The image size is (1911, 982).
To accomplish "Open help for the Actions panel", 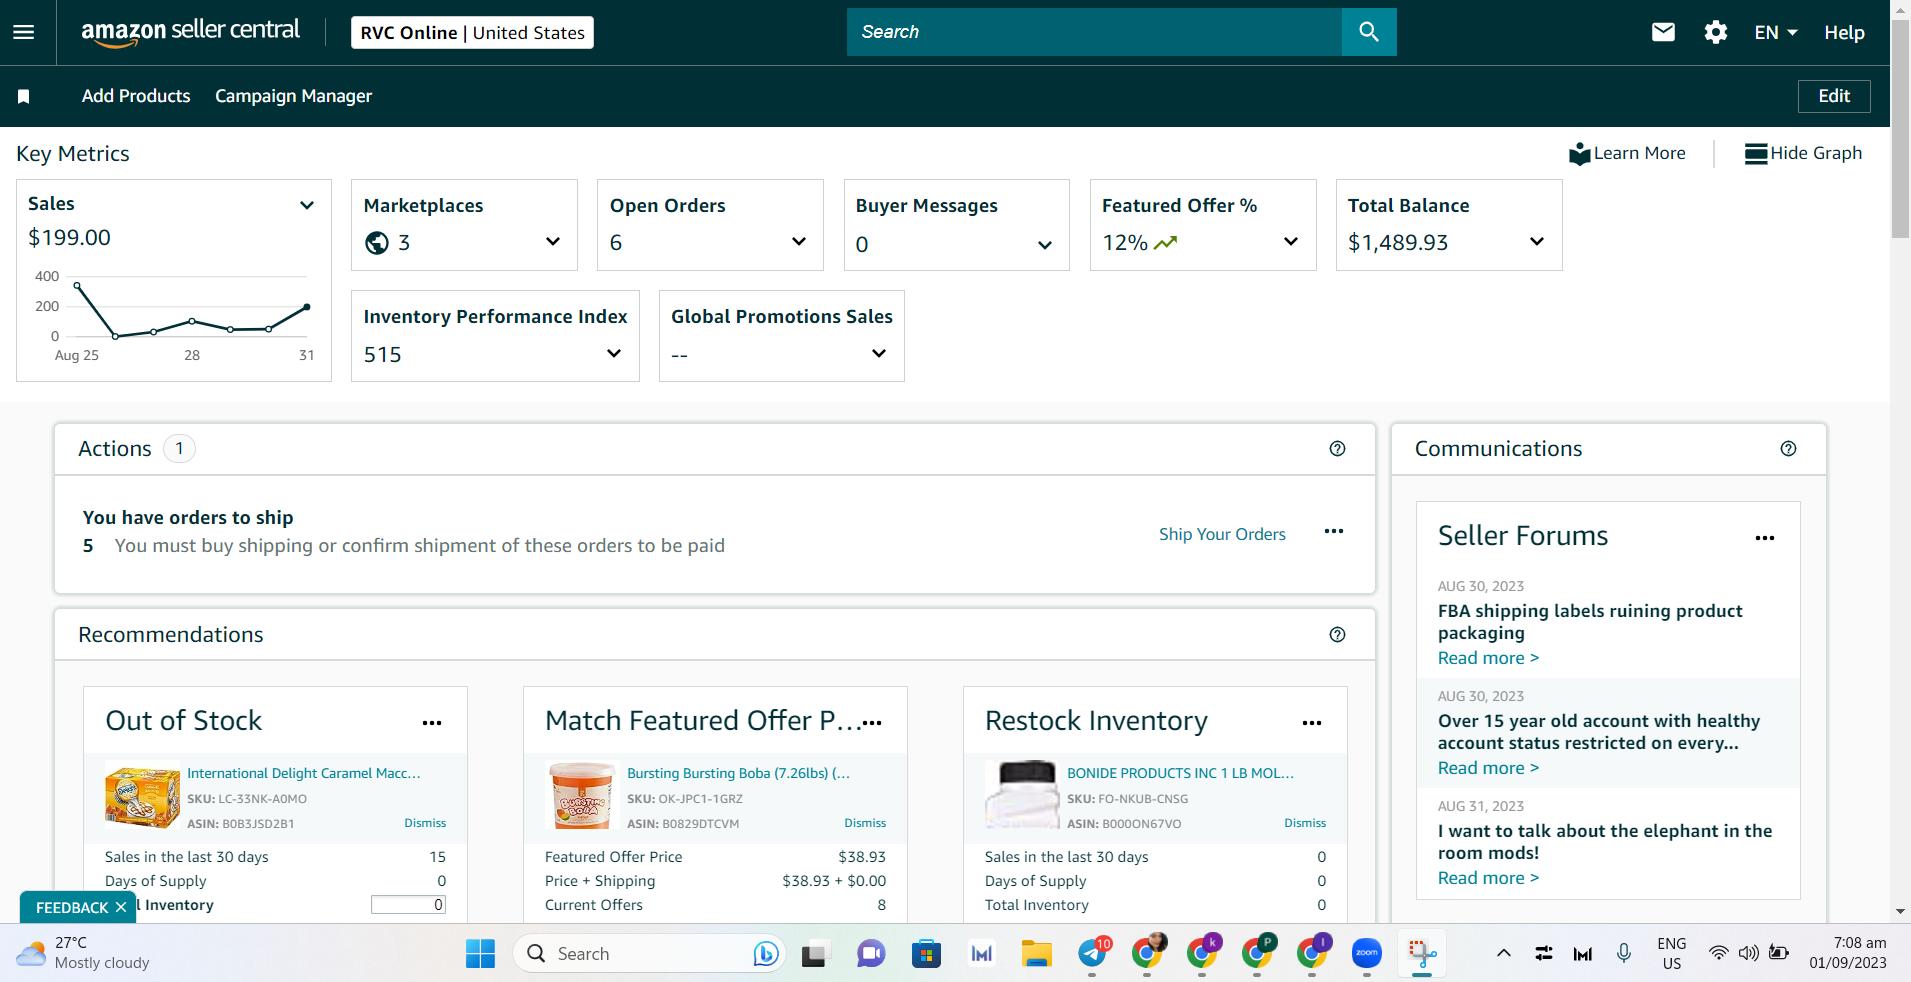I will click(x=1337, y=449).
